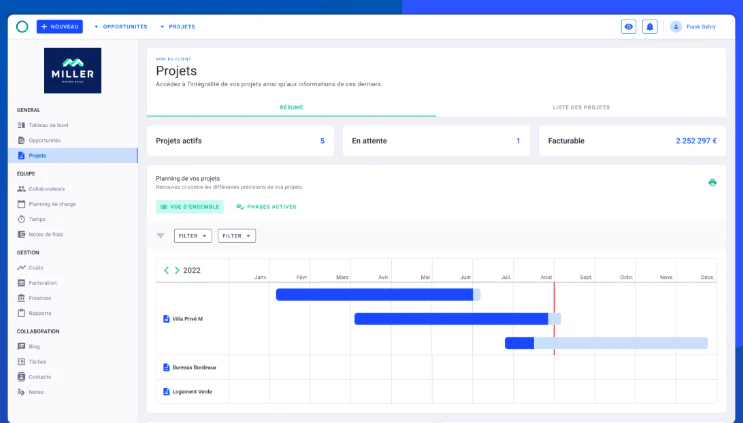Click the filter lines icon
Image resolution: width=743 pixels, height=423 pixels.
[160, 235]
